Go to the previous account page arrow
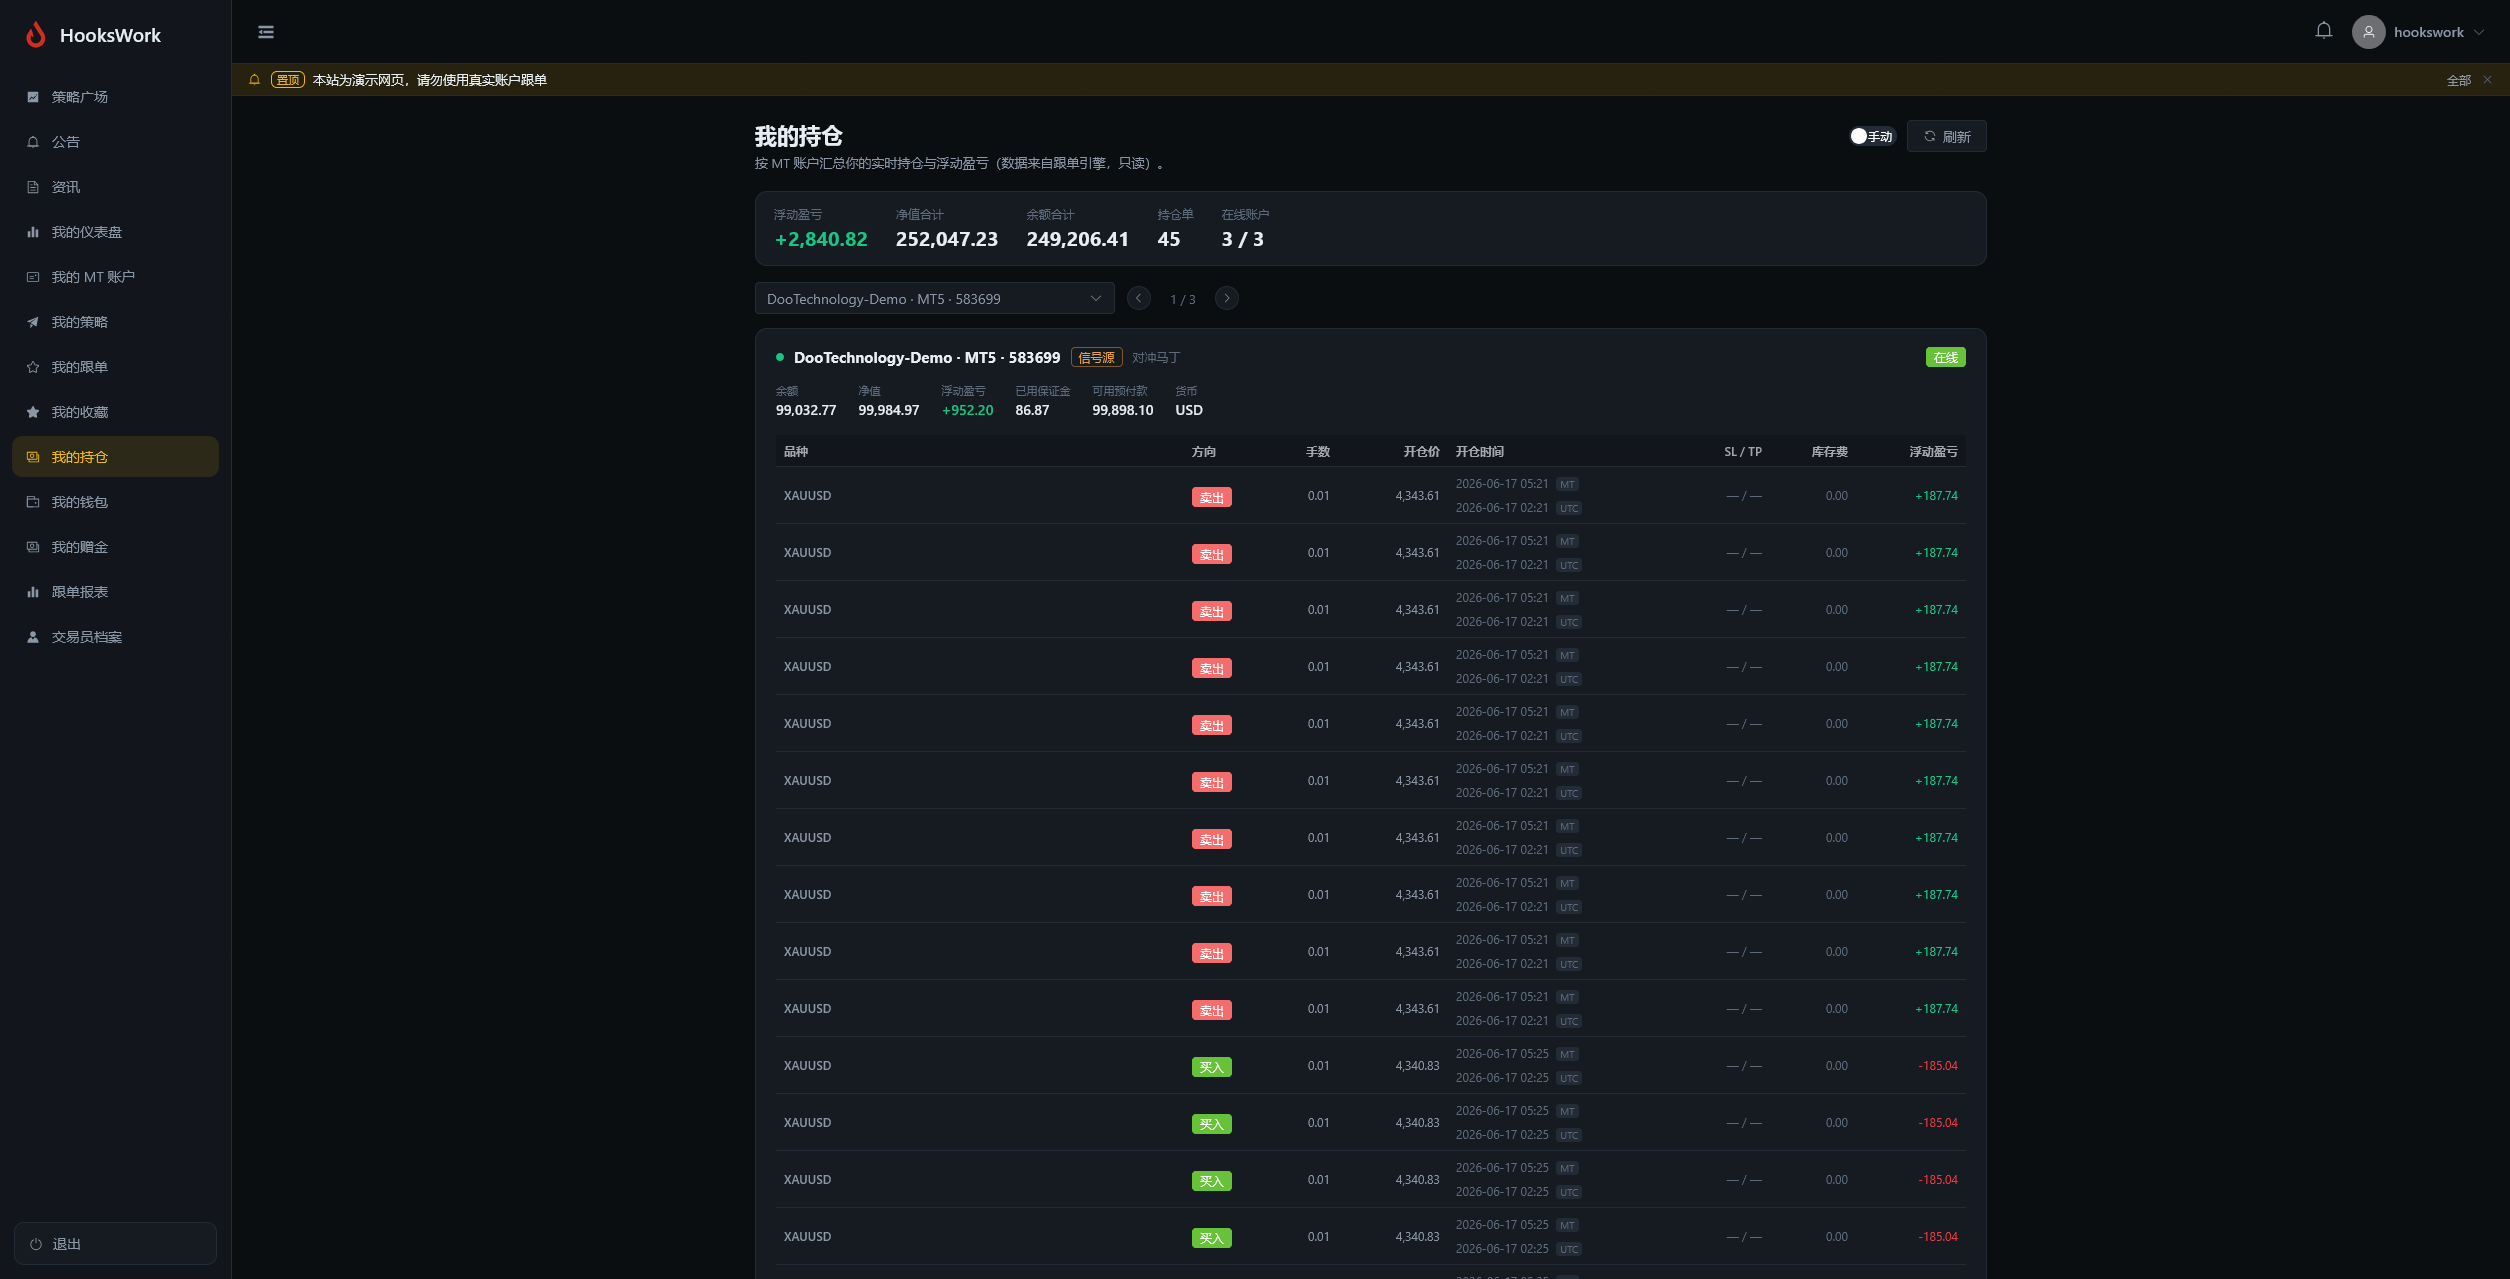The width and height of the screenshot is (2510, 1279). pos(1138,298)
